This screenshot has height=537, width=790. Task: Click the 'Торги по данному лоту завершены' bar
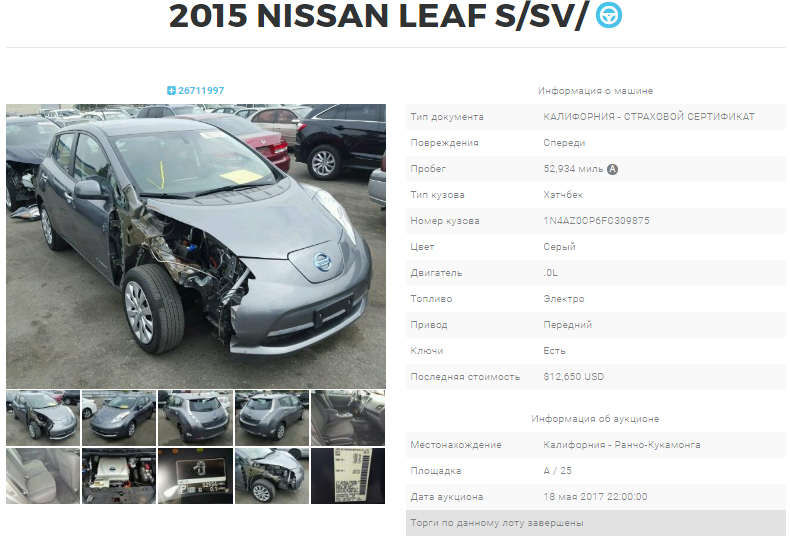click(596, 523)
